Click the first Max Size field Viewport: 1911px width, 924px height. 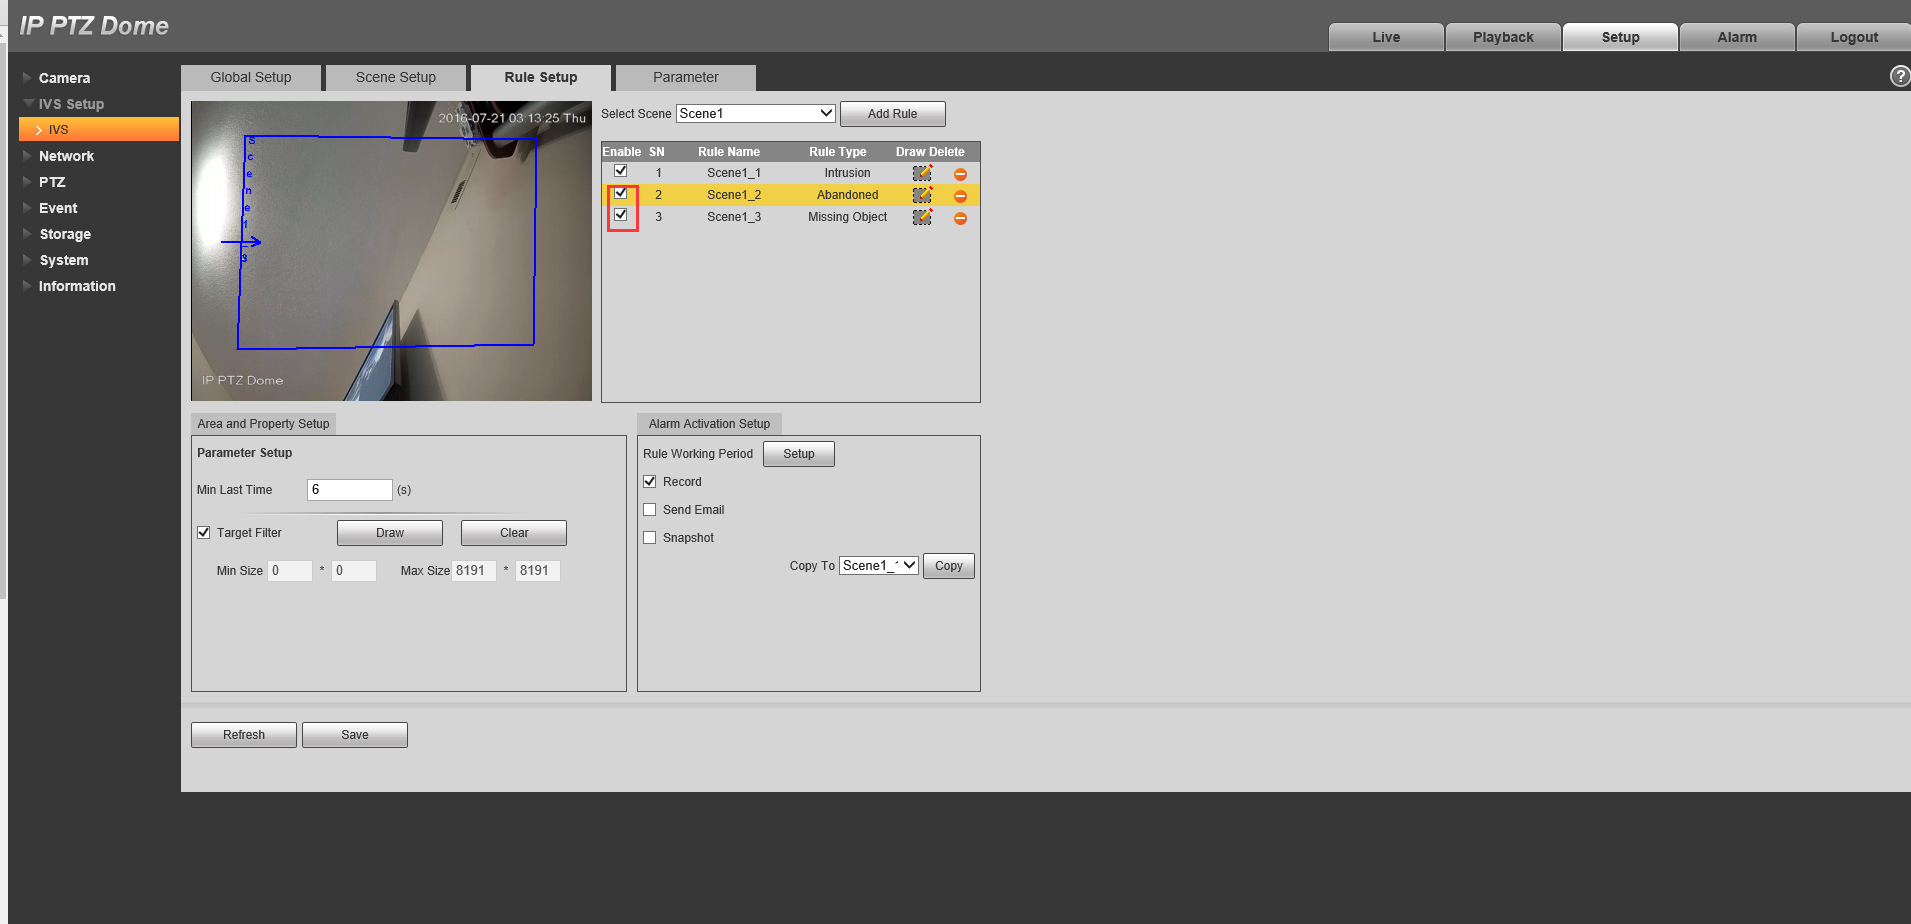(474, 571)
